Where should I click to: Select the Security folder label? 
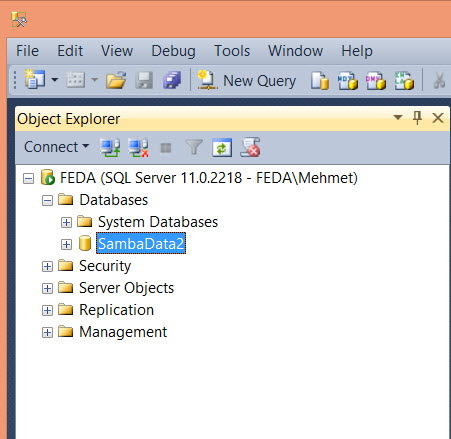(x=105, y=266)
